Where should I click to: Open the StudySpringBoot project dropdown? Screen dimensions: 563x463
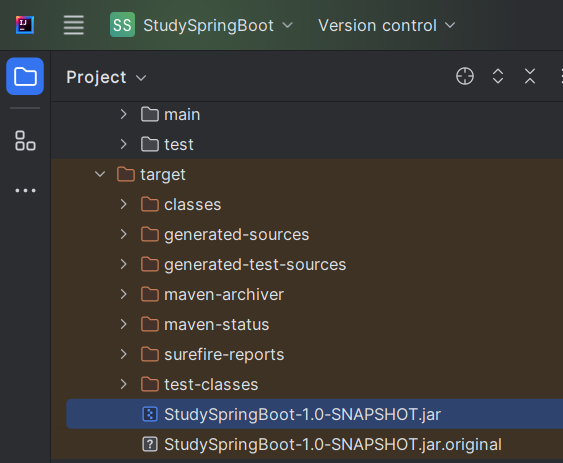coord(218,26)
